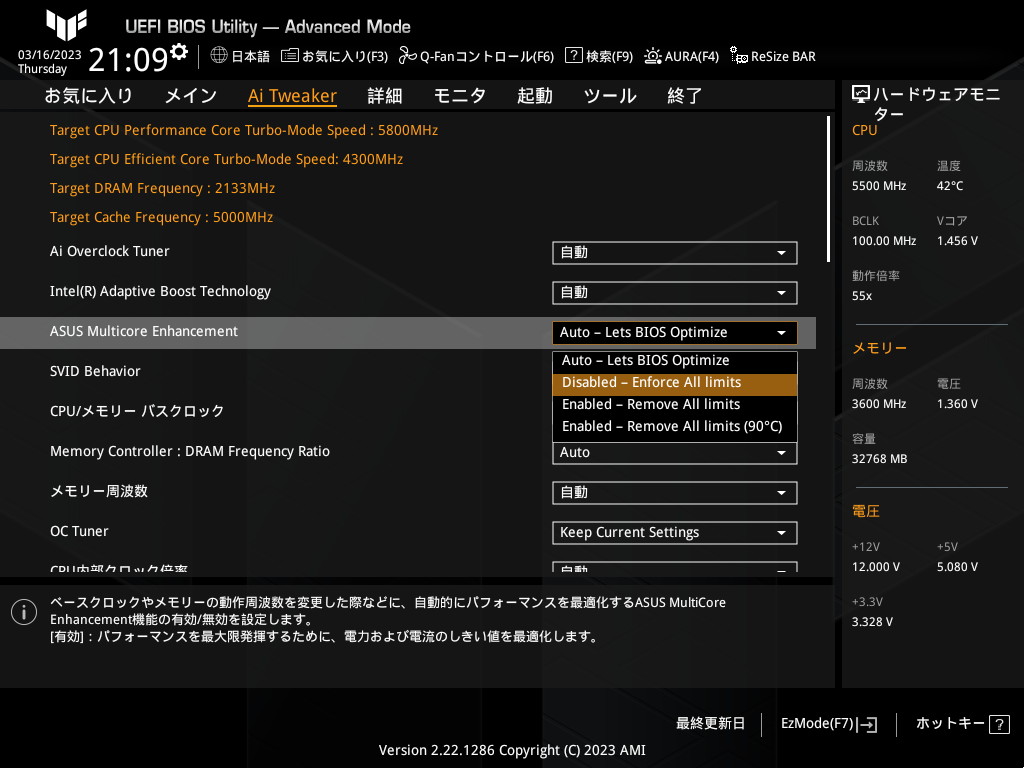Select Auto – Lets BIOS Optimize option
This screenshot has height=768, width=1024.
point(675,360)
